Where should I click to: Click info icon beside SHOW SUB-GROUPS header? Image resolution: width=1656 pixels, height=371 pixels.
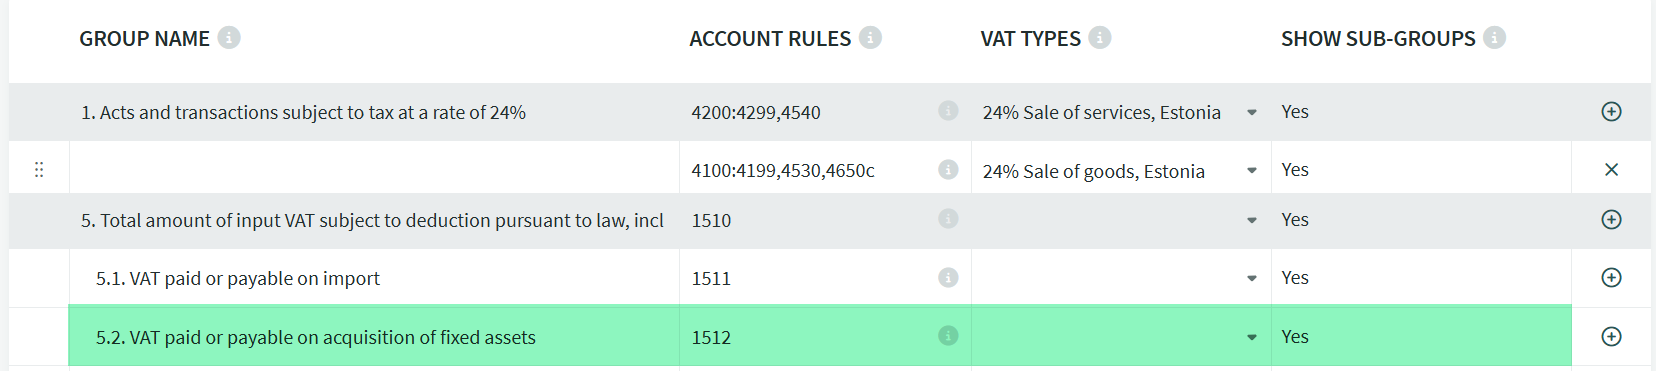pos(1494,38)
